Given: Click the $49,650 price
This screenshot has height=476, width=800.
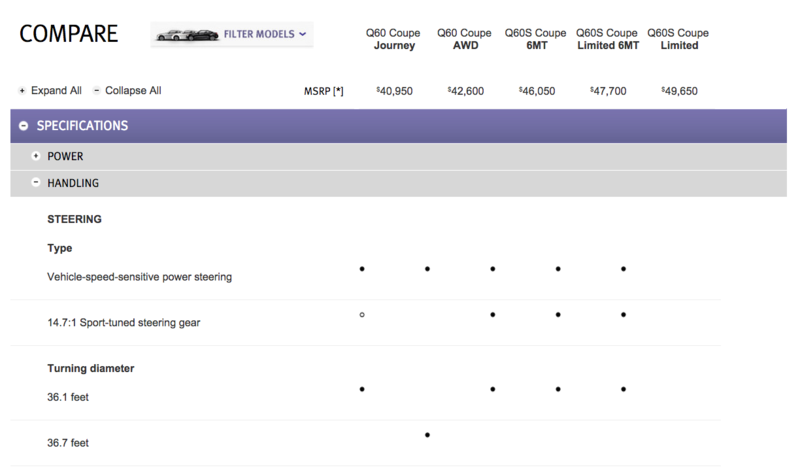Looking at the screenshot, I should click(x=680, y=91).
